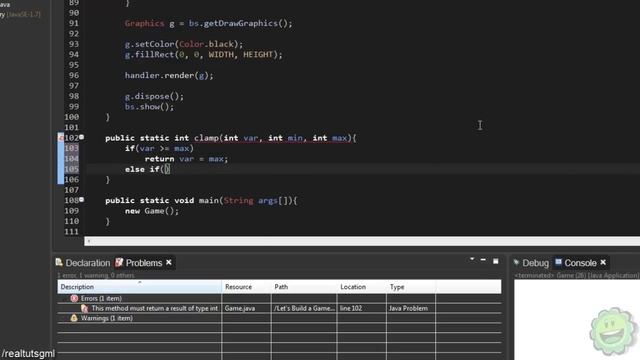640x360 pixels.
Task: Click 'return var = max;' on line 104
Action: 186,159
